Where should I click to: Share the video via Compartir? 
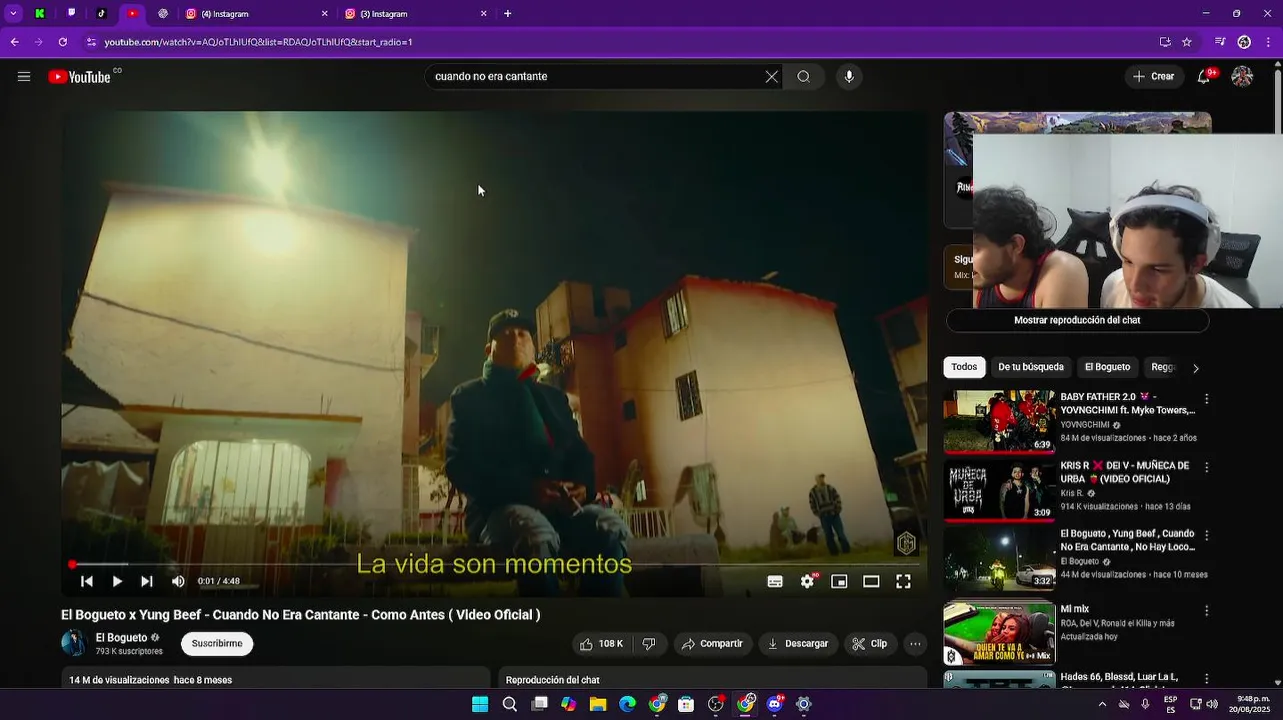pos(712,644)
